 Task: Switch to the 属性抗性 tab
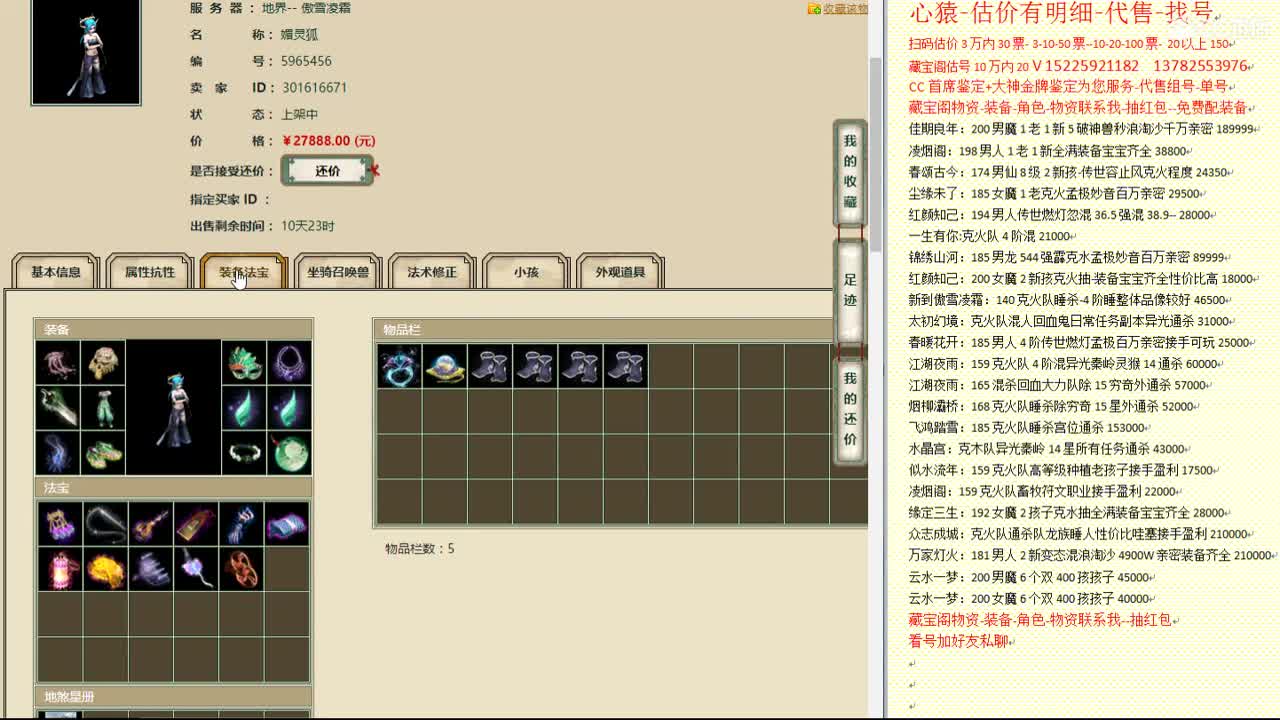coord(150,272)
